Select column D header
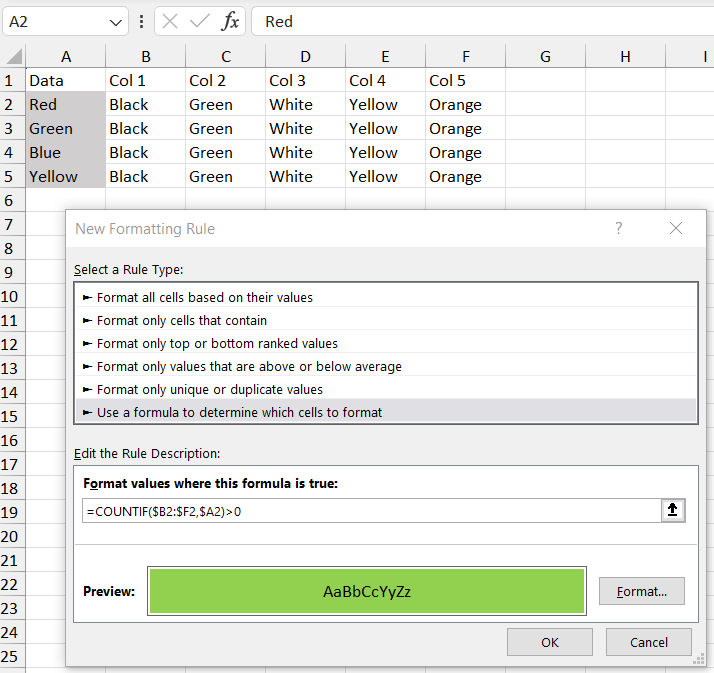This screenshot has width=714, height=673. [306, 56]
